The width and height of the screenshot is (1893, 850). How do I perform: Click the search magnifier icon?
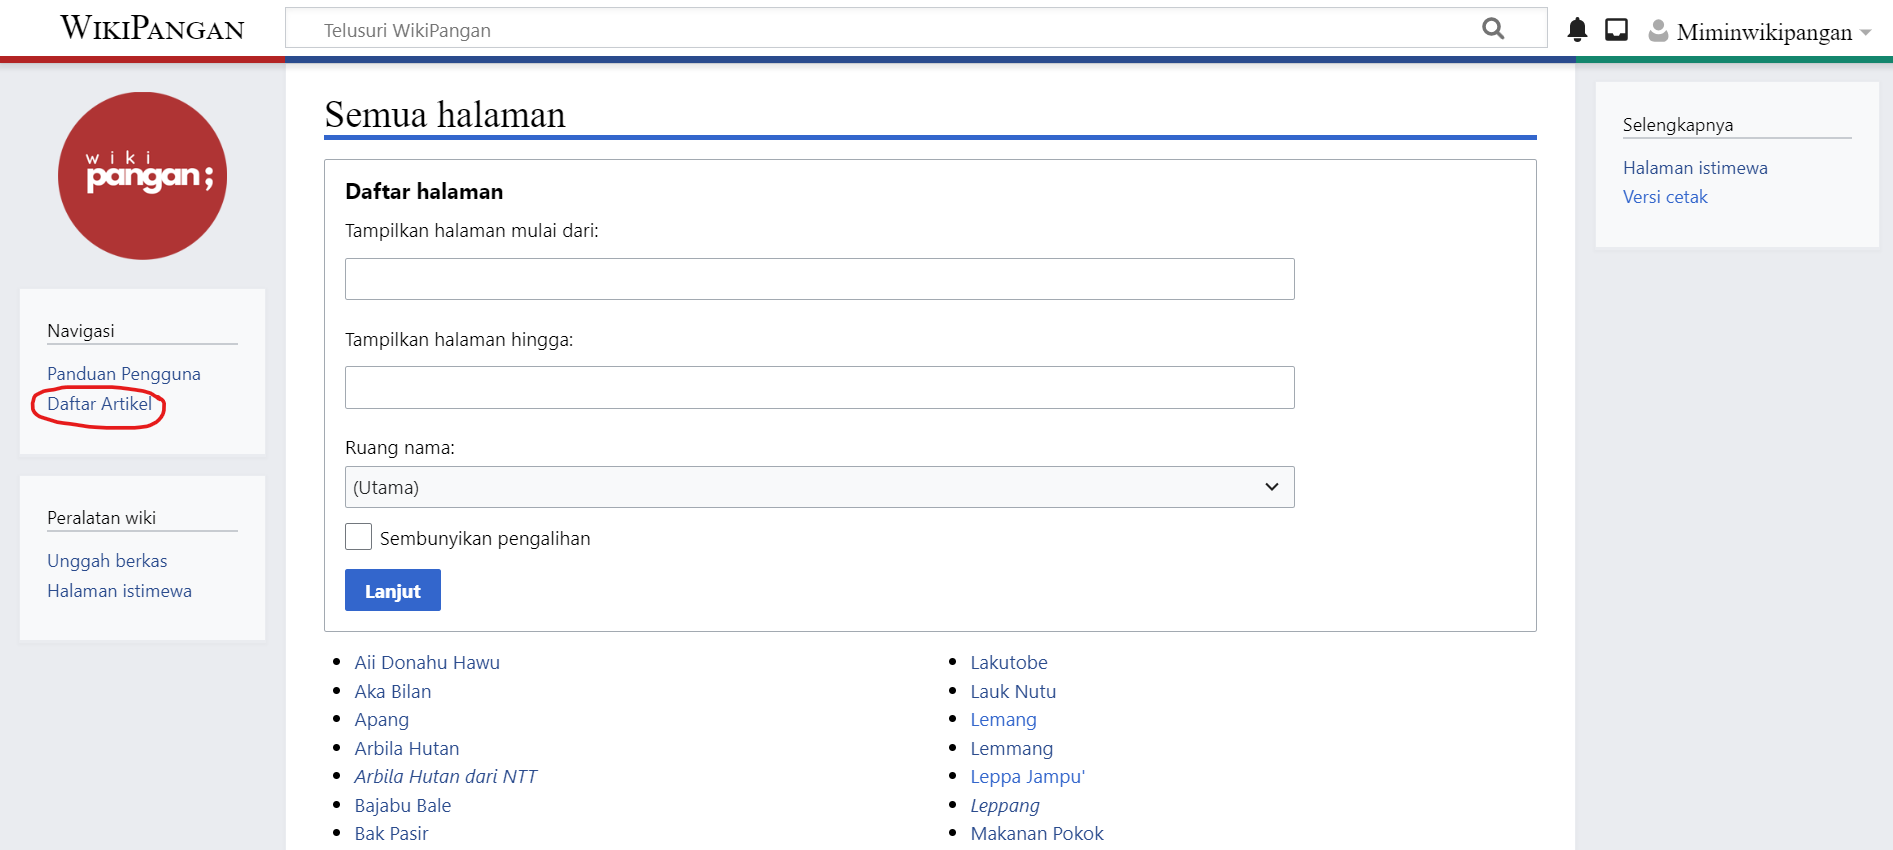(x=1492, y=29)
